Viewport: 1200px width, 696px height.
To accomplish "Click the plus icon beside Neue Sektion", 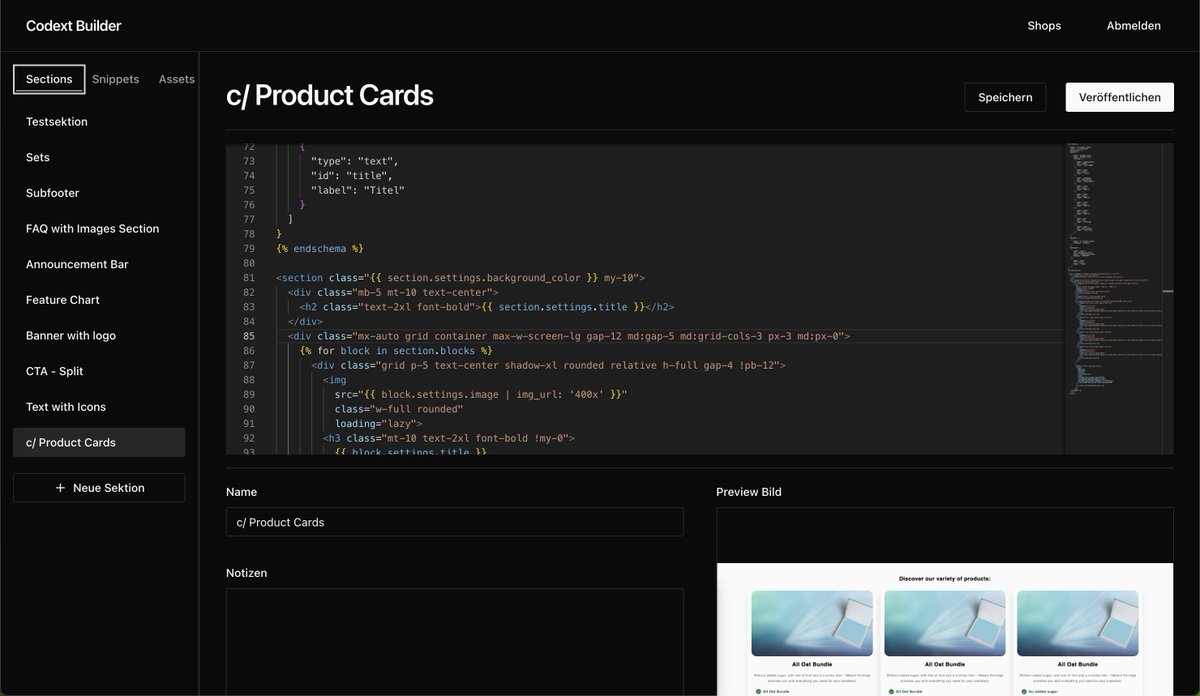I will point(60,488).
